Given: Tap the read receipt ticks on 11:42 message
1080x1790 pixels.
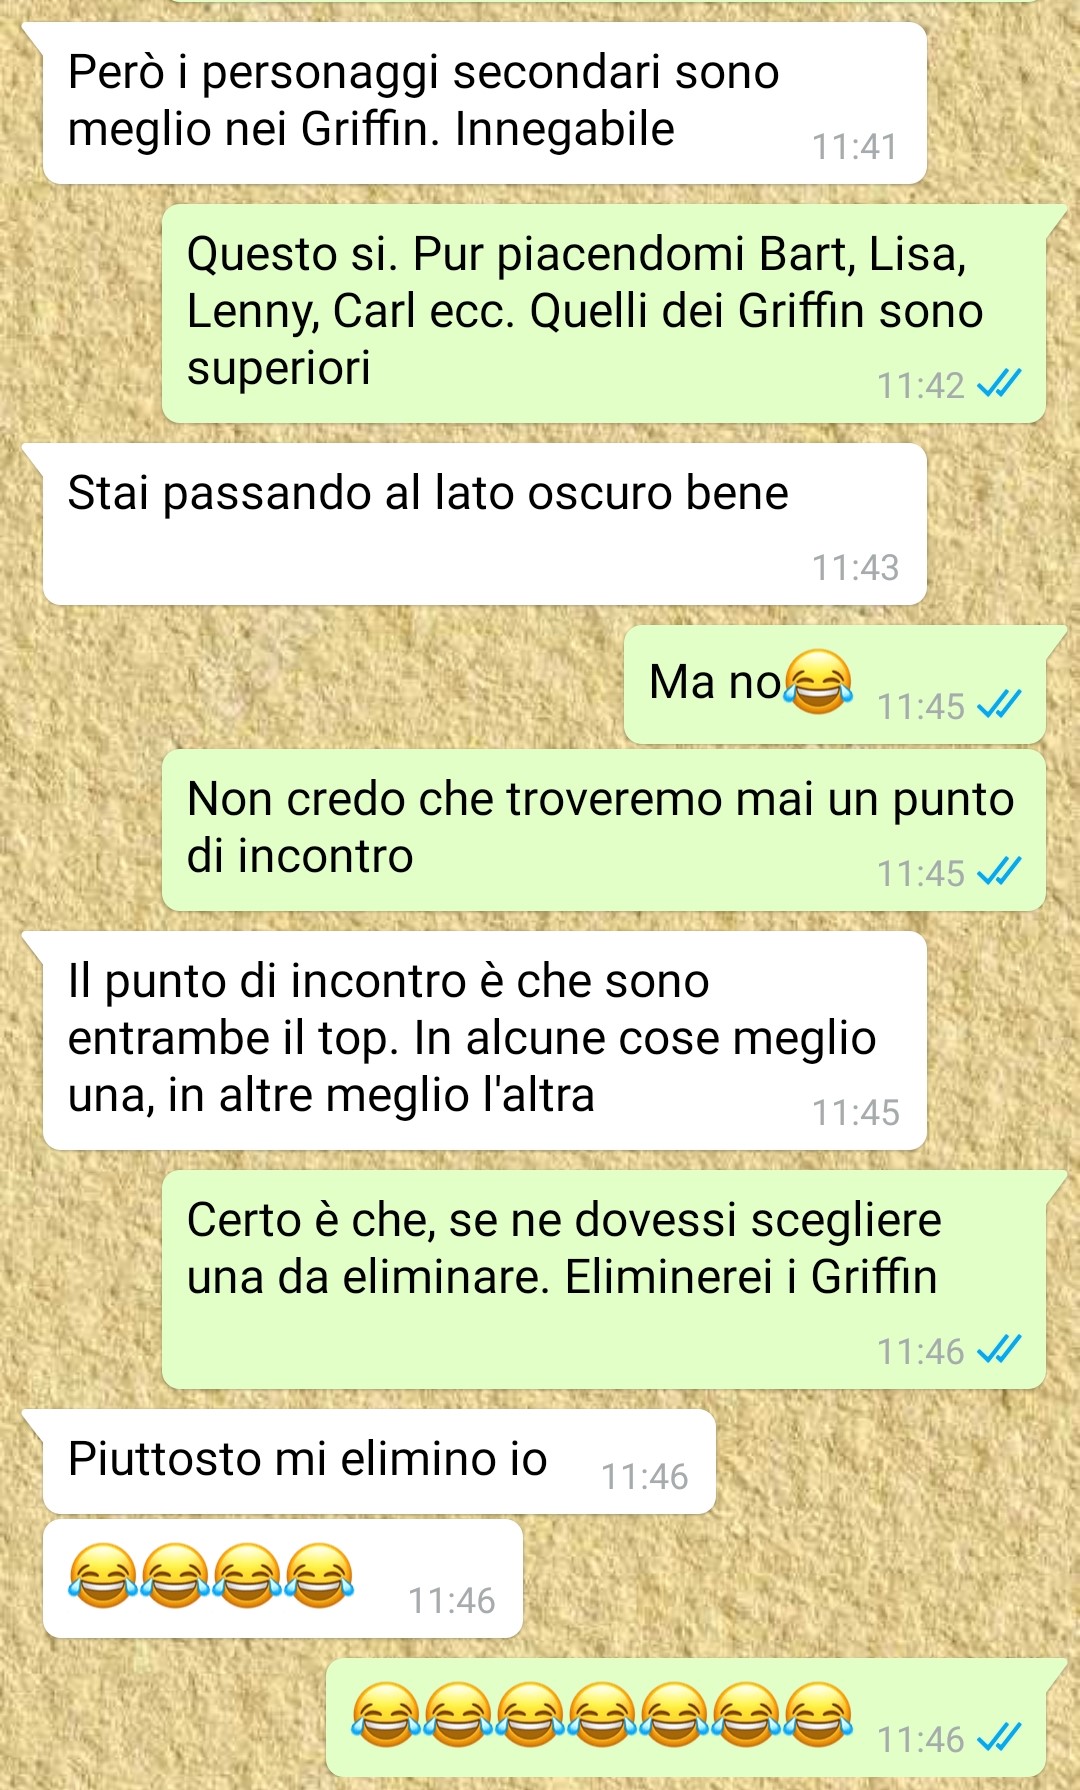Looking at the screenshot, I should coord(998,383).
